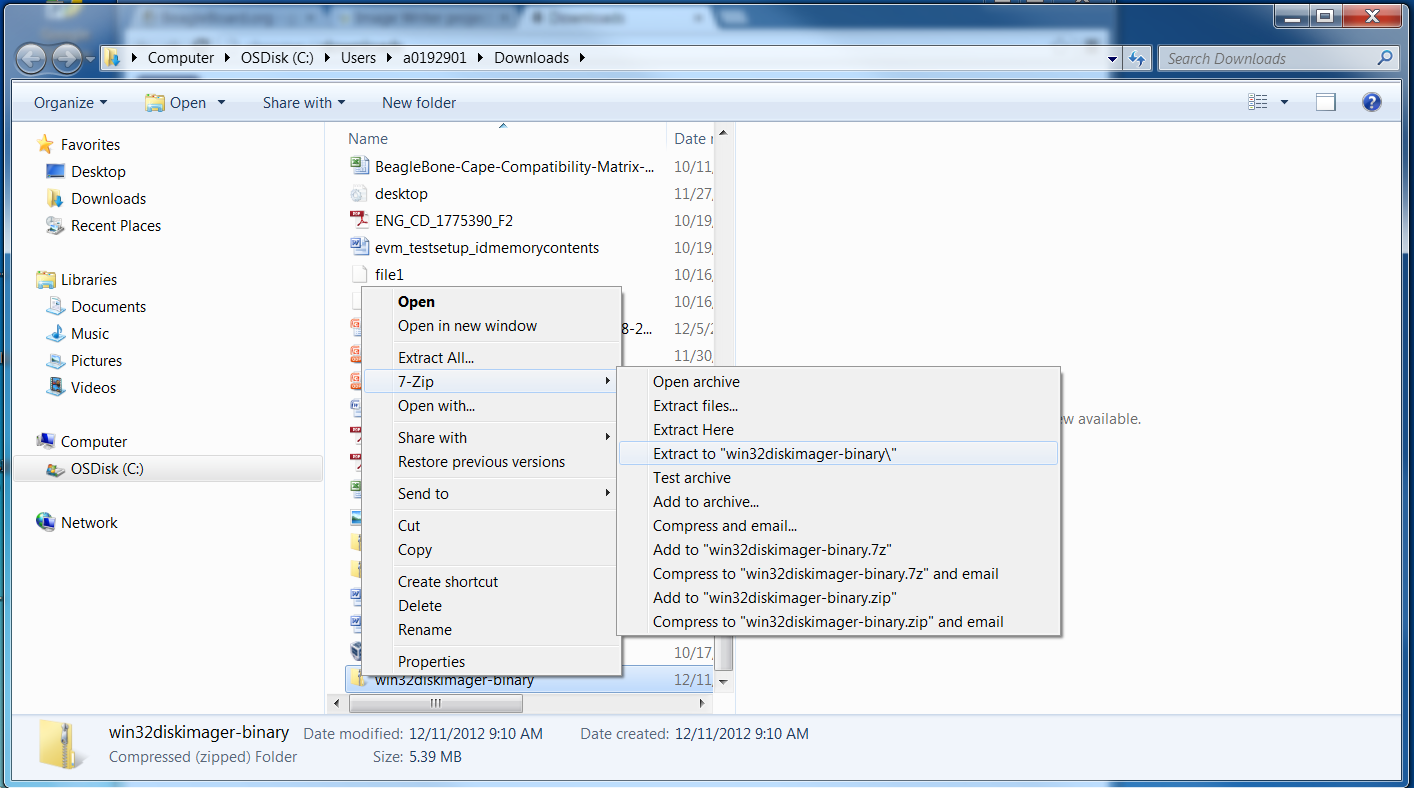Open the view options dropdown arrow

point(1284,102)
